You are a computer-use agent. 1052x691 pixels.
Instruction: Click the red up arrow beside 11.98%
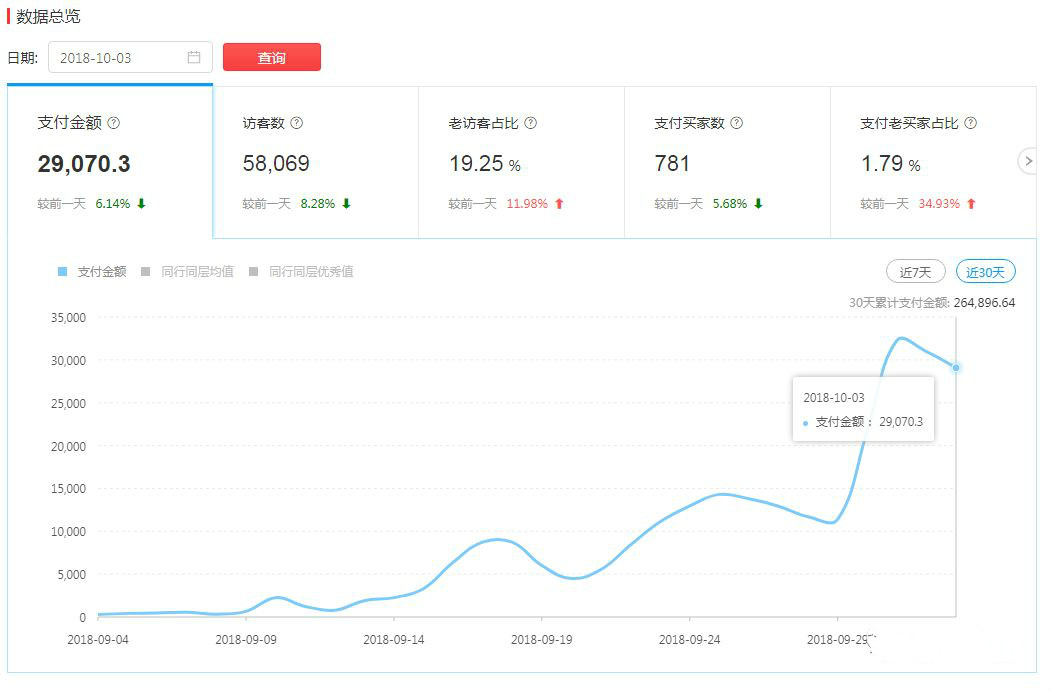[559, 203]
